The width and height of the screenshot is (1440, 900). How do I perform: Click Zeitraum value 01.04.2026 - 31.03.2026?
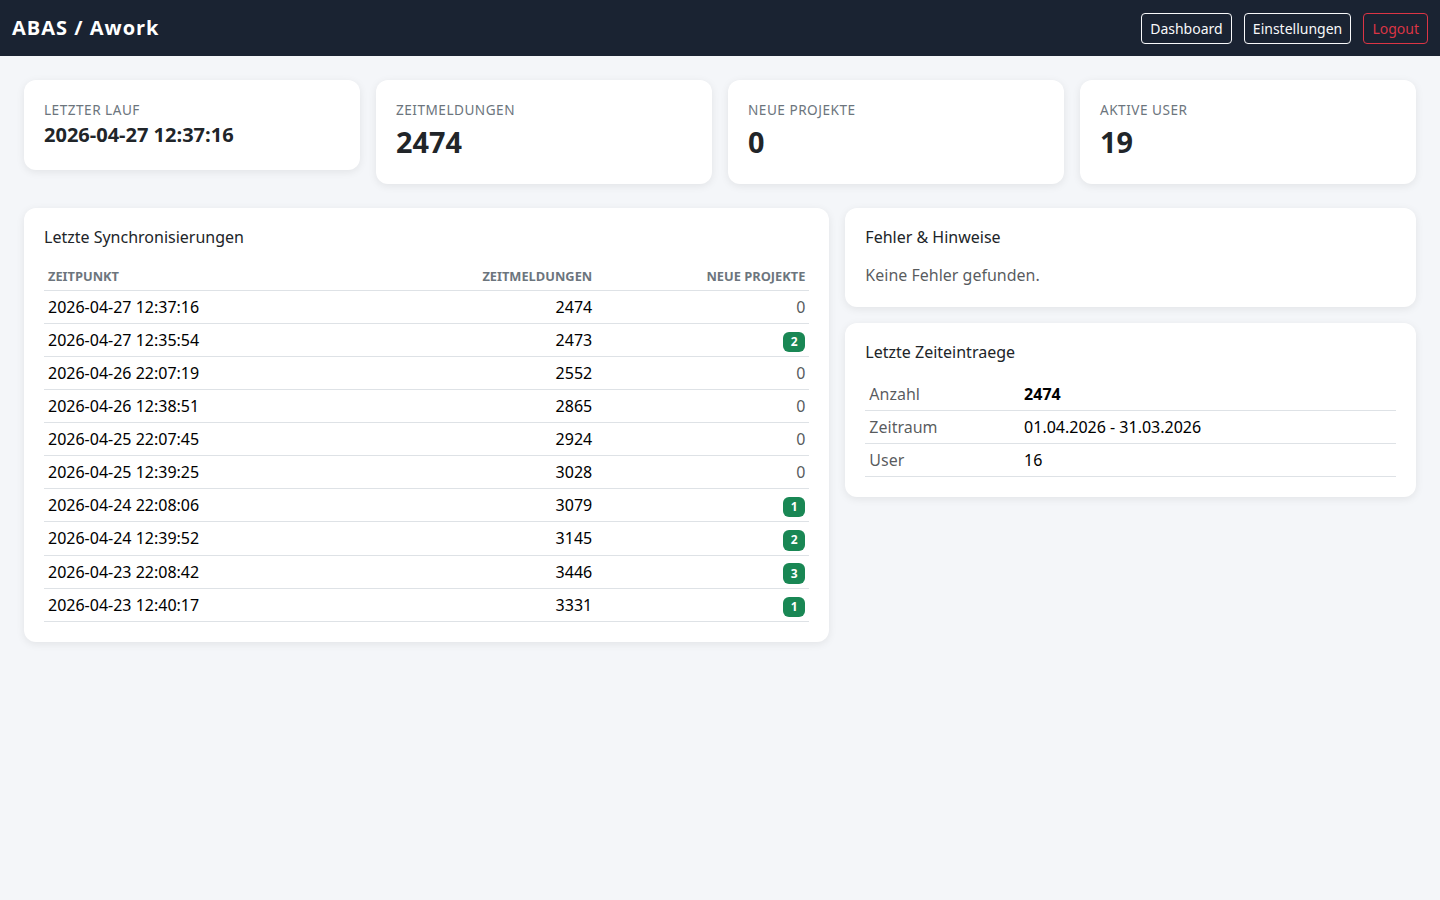[x=1112, y=427]
